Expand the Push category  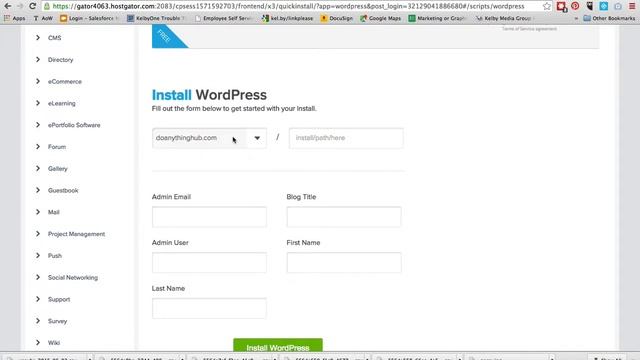coord(49,256)
